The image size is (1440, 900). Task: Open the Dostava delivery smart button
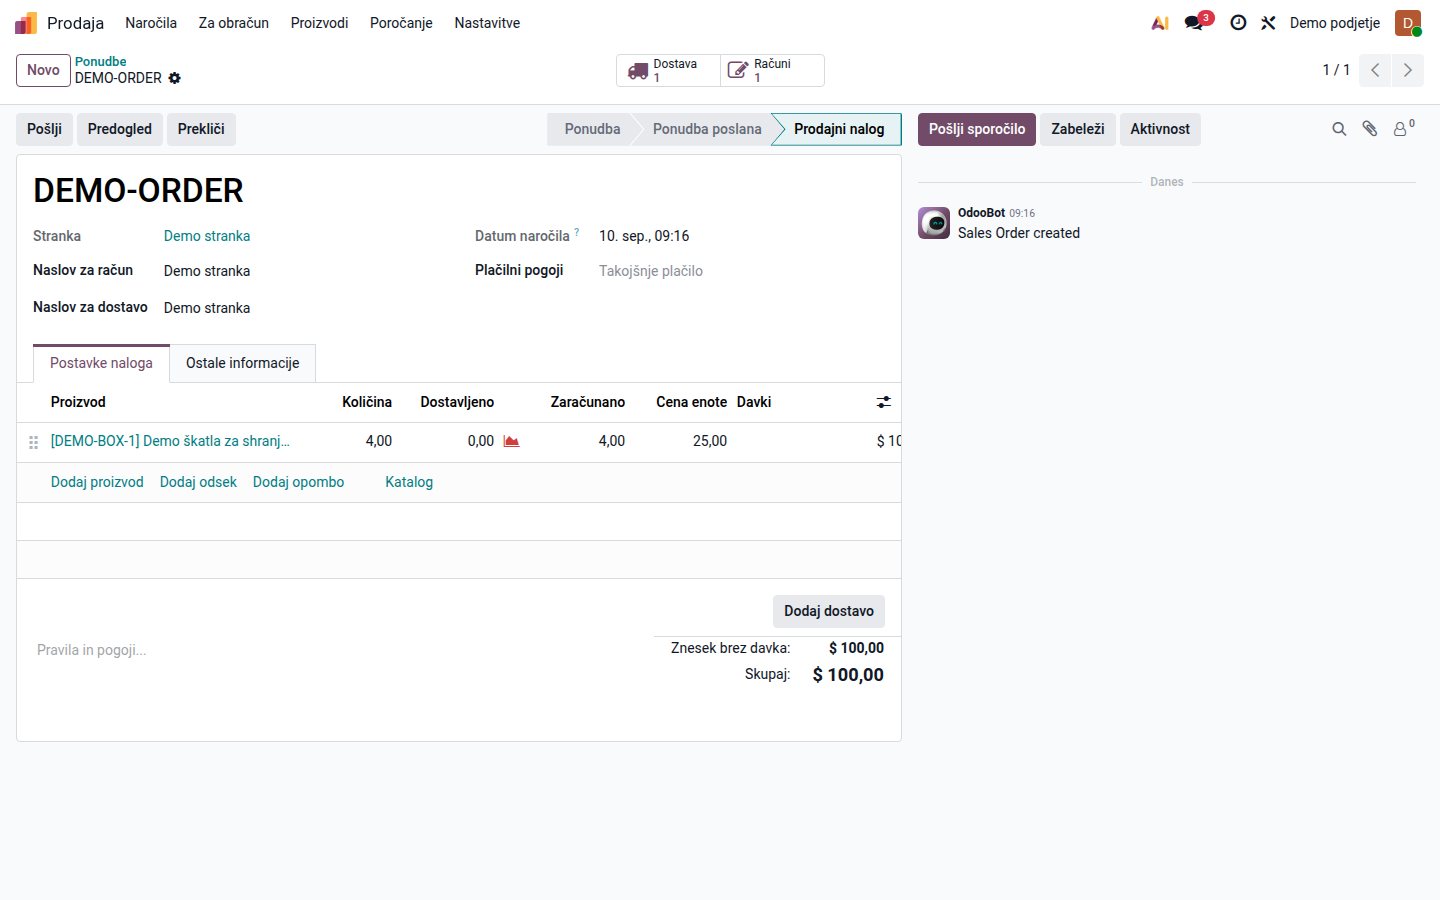pos(668,71)
